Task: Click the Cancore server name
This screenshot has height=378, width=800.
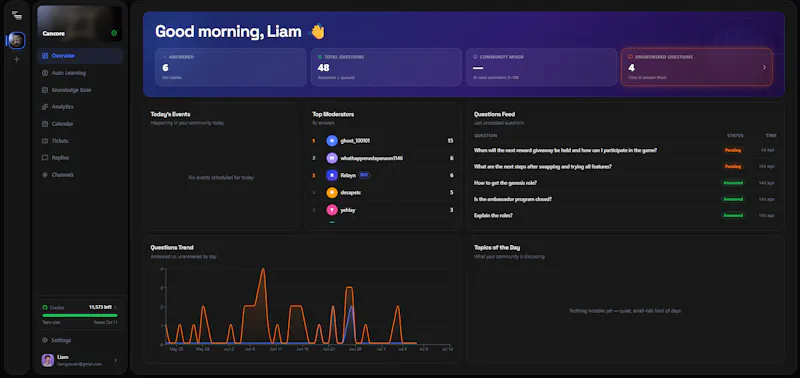Action: tap(54, 34)
